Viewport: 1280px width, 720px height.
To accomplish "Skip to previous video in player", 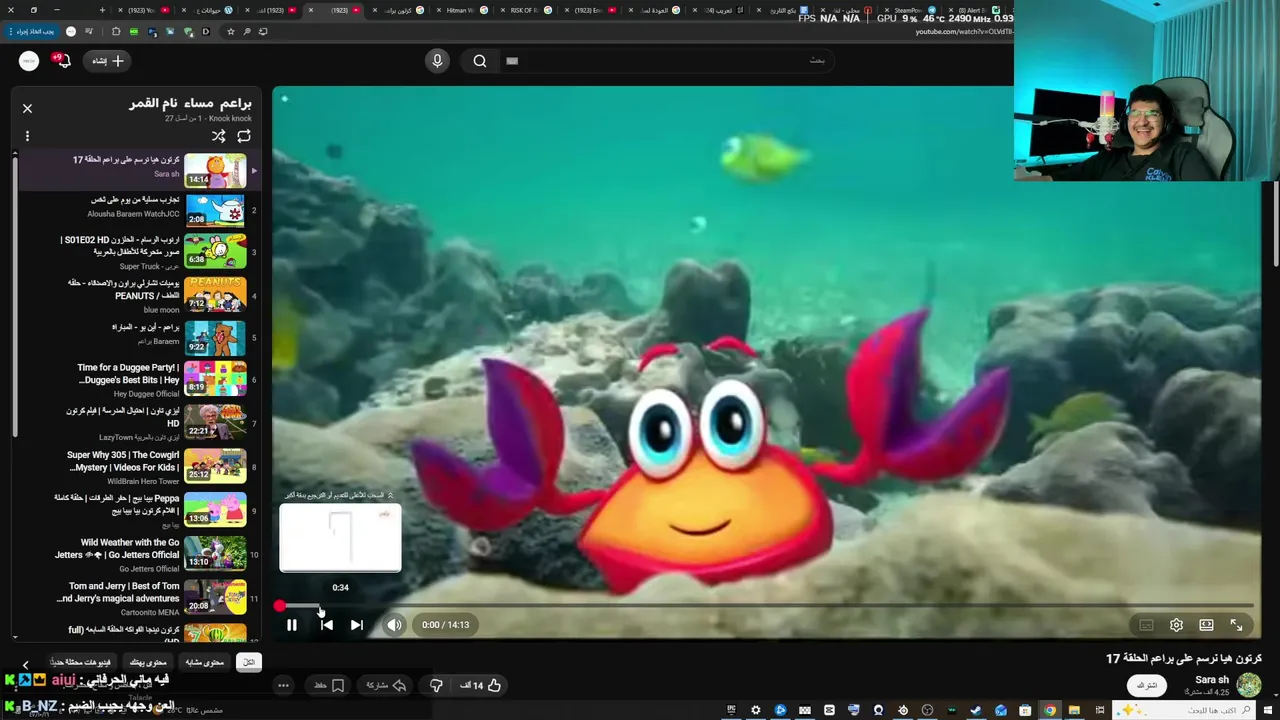I will pos(326,625).
